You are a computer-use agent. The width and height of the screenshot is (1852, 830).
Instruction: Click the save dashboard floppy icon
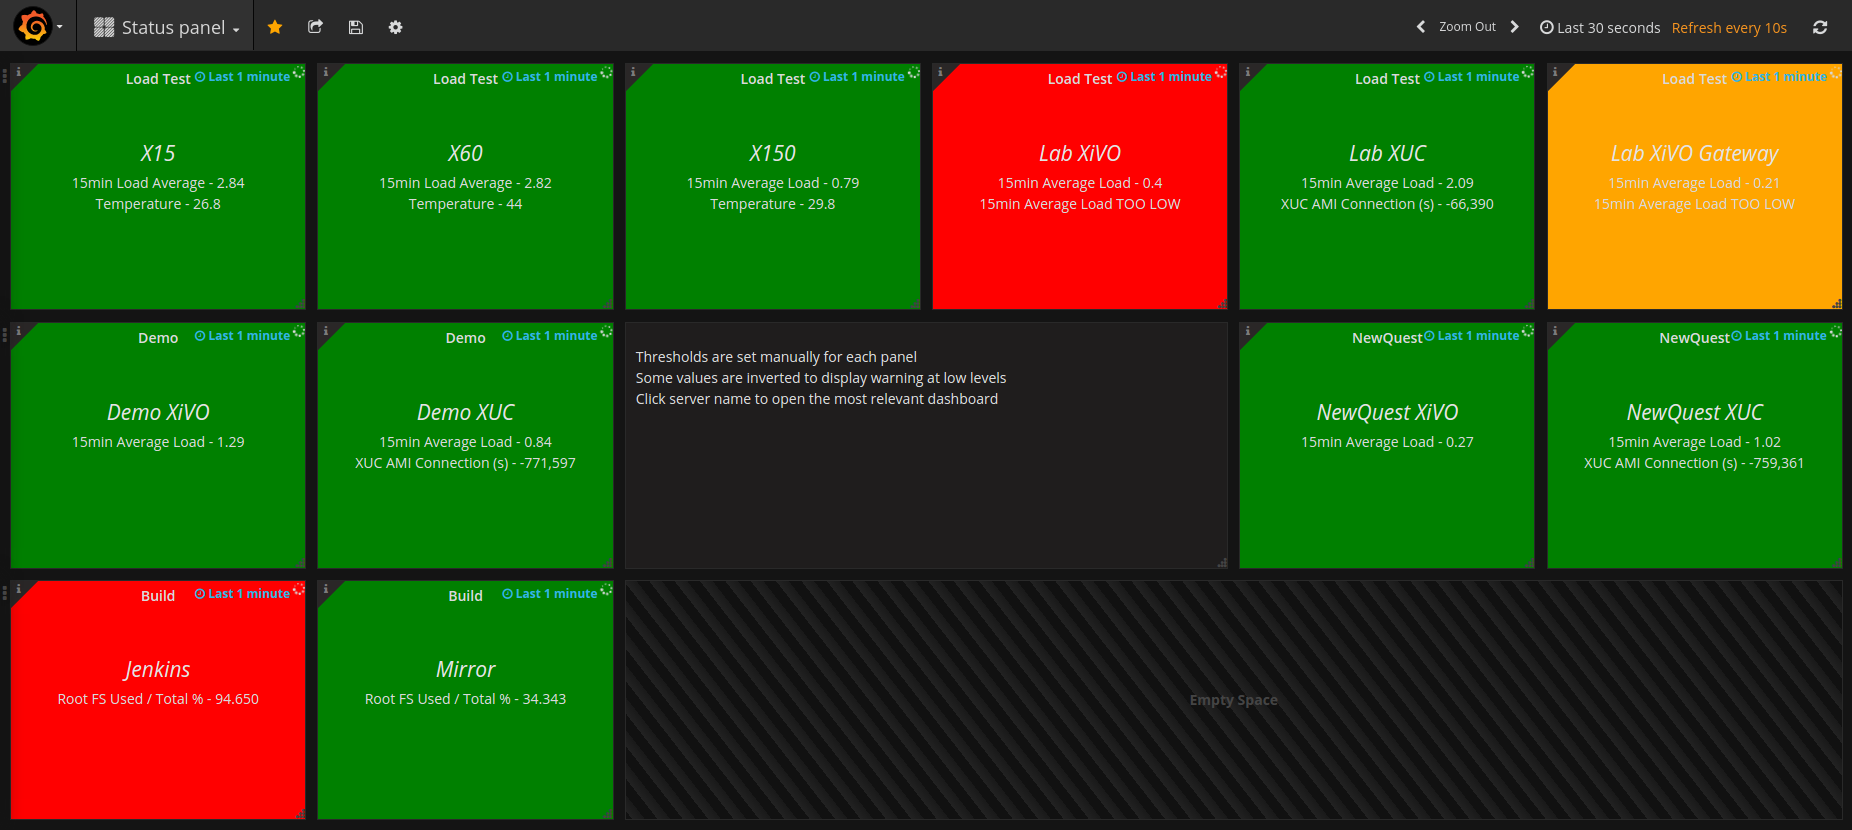(355, 27)
